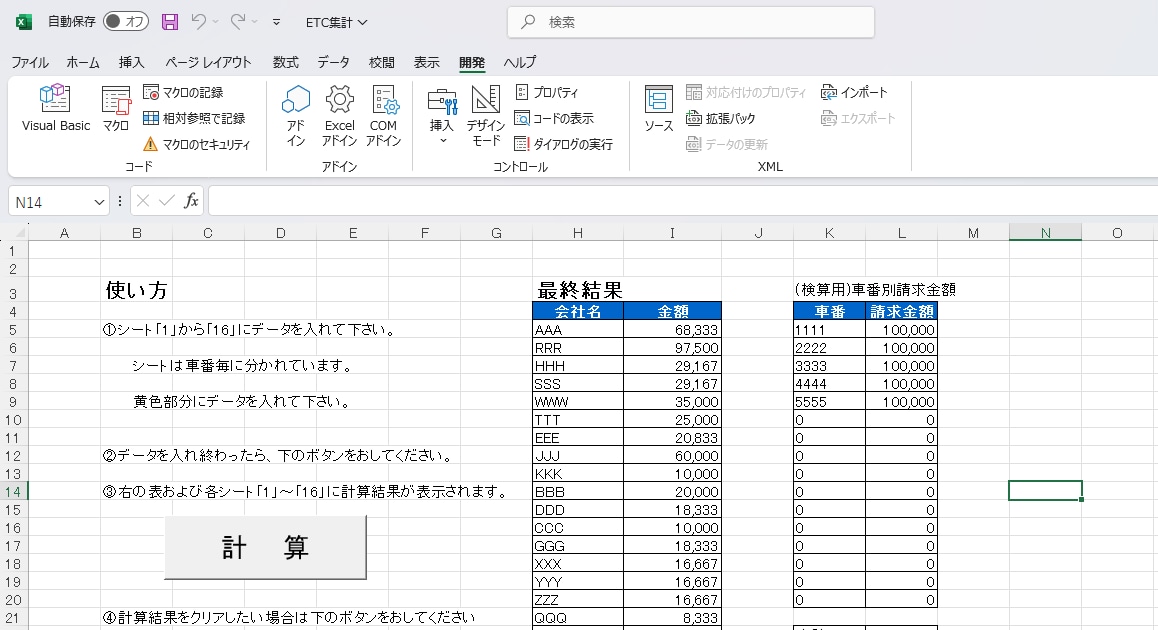Redo the last action

237,21
